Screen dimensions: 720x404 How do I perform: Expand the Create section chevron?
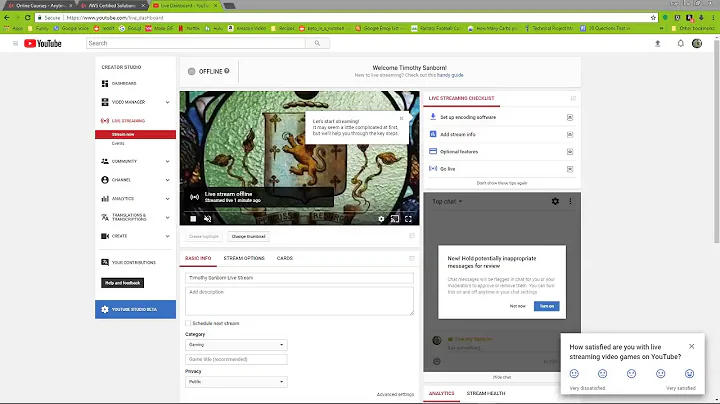(168, 236)
